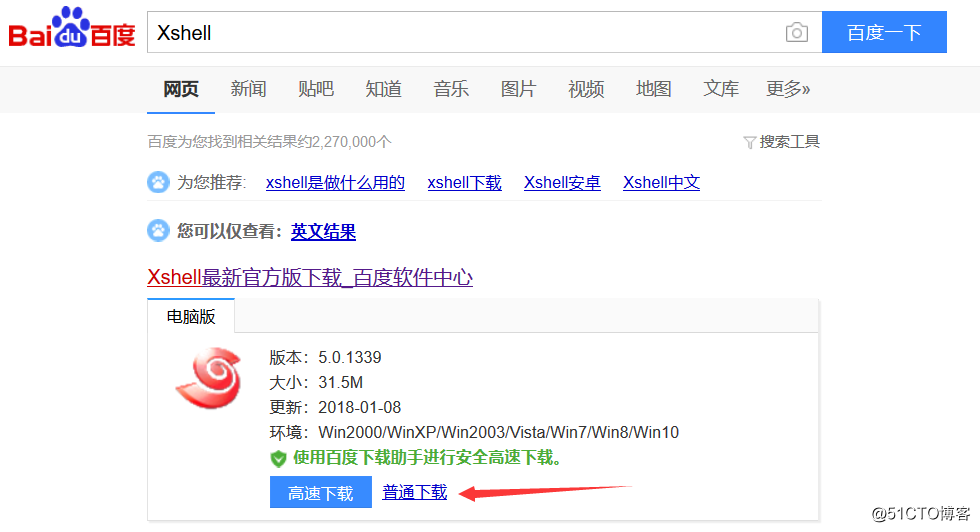Click the environment text Win2000/WinXP/Win2003
980x532 pixels.
point(411,433)
